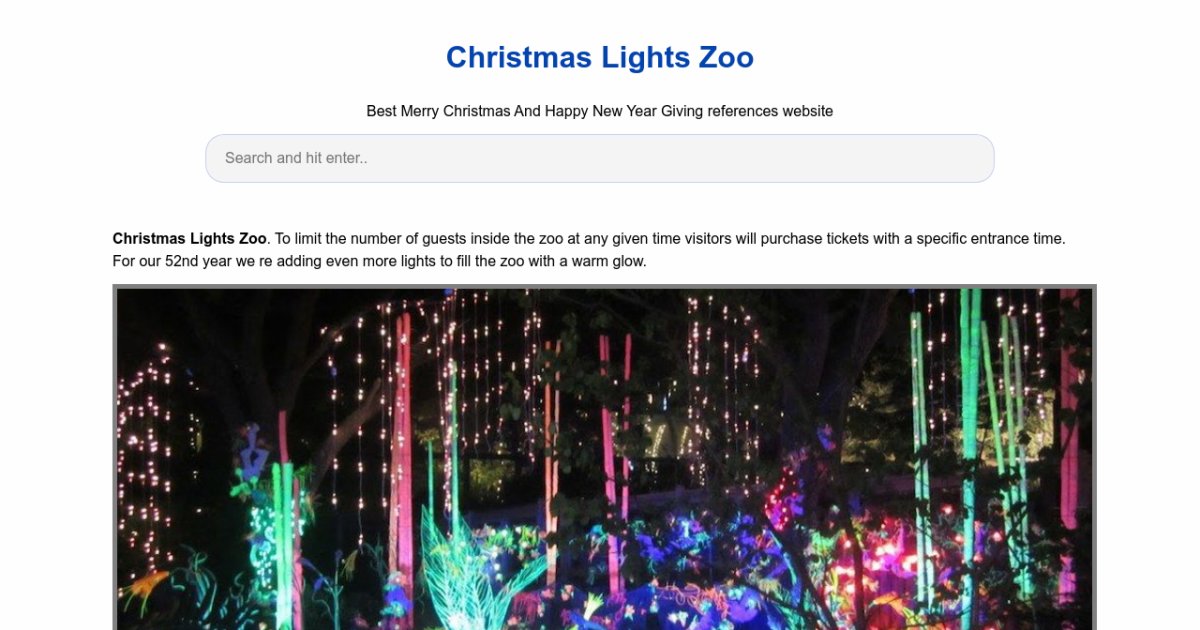
Task: Click the words "references website" in the tagline
Action: 770,111
